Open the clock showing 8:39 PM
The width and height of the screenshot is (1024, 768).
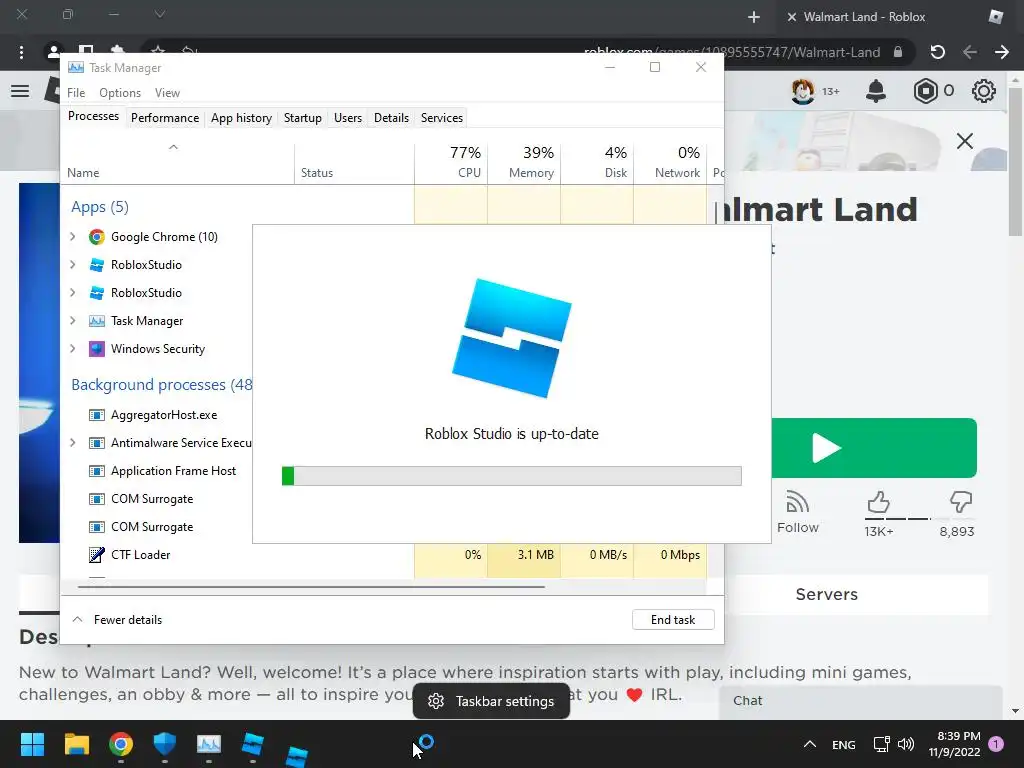(954, 744)
